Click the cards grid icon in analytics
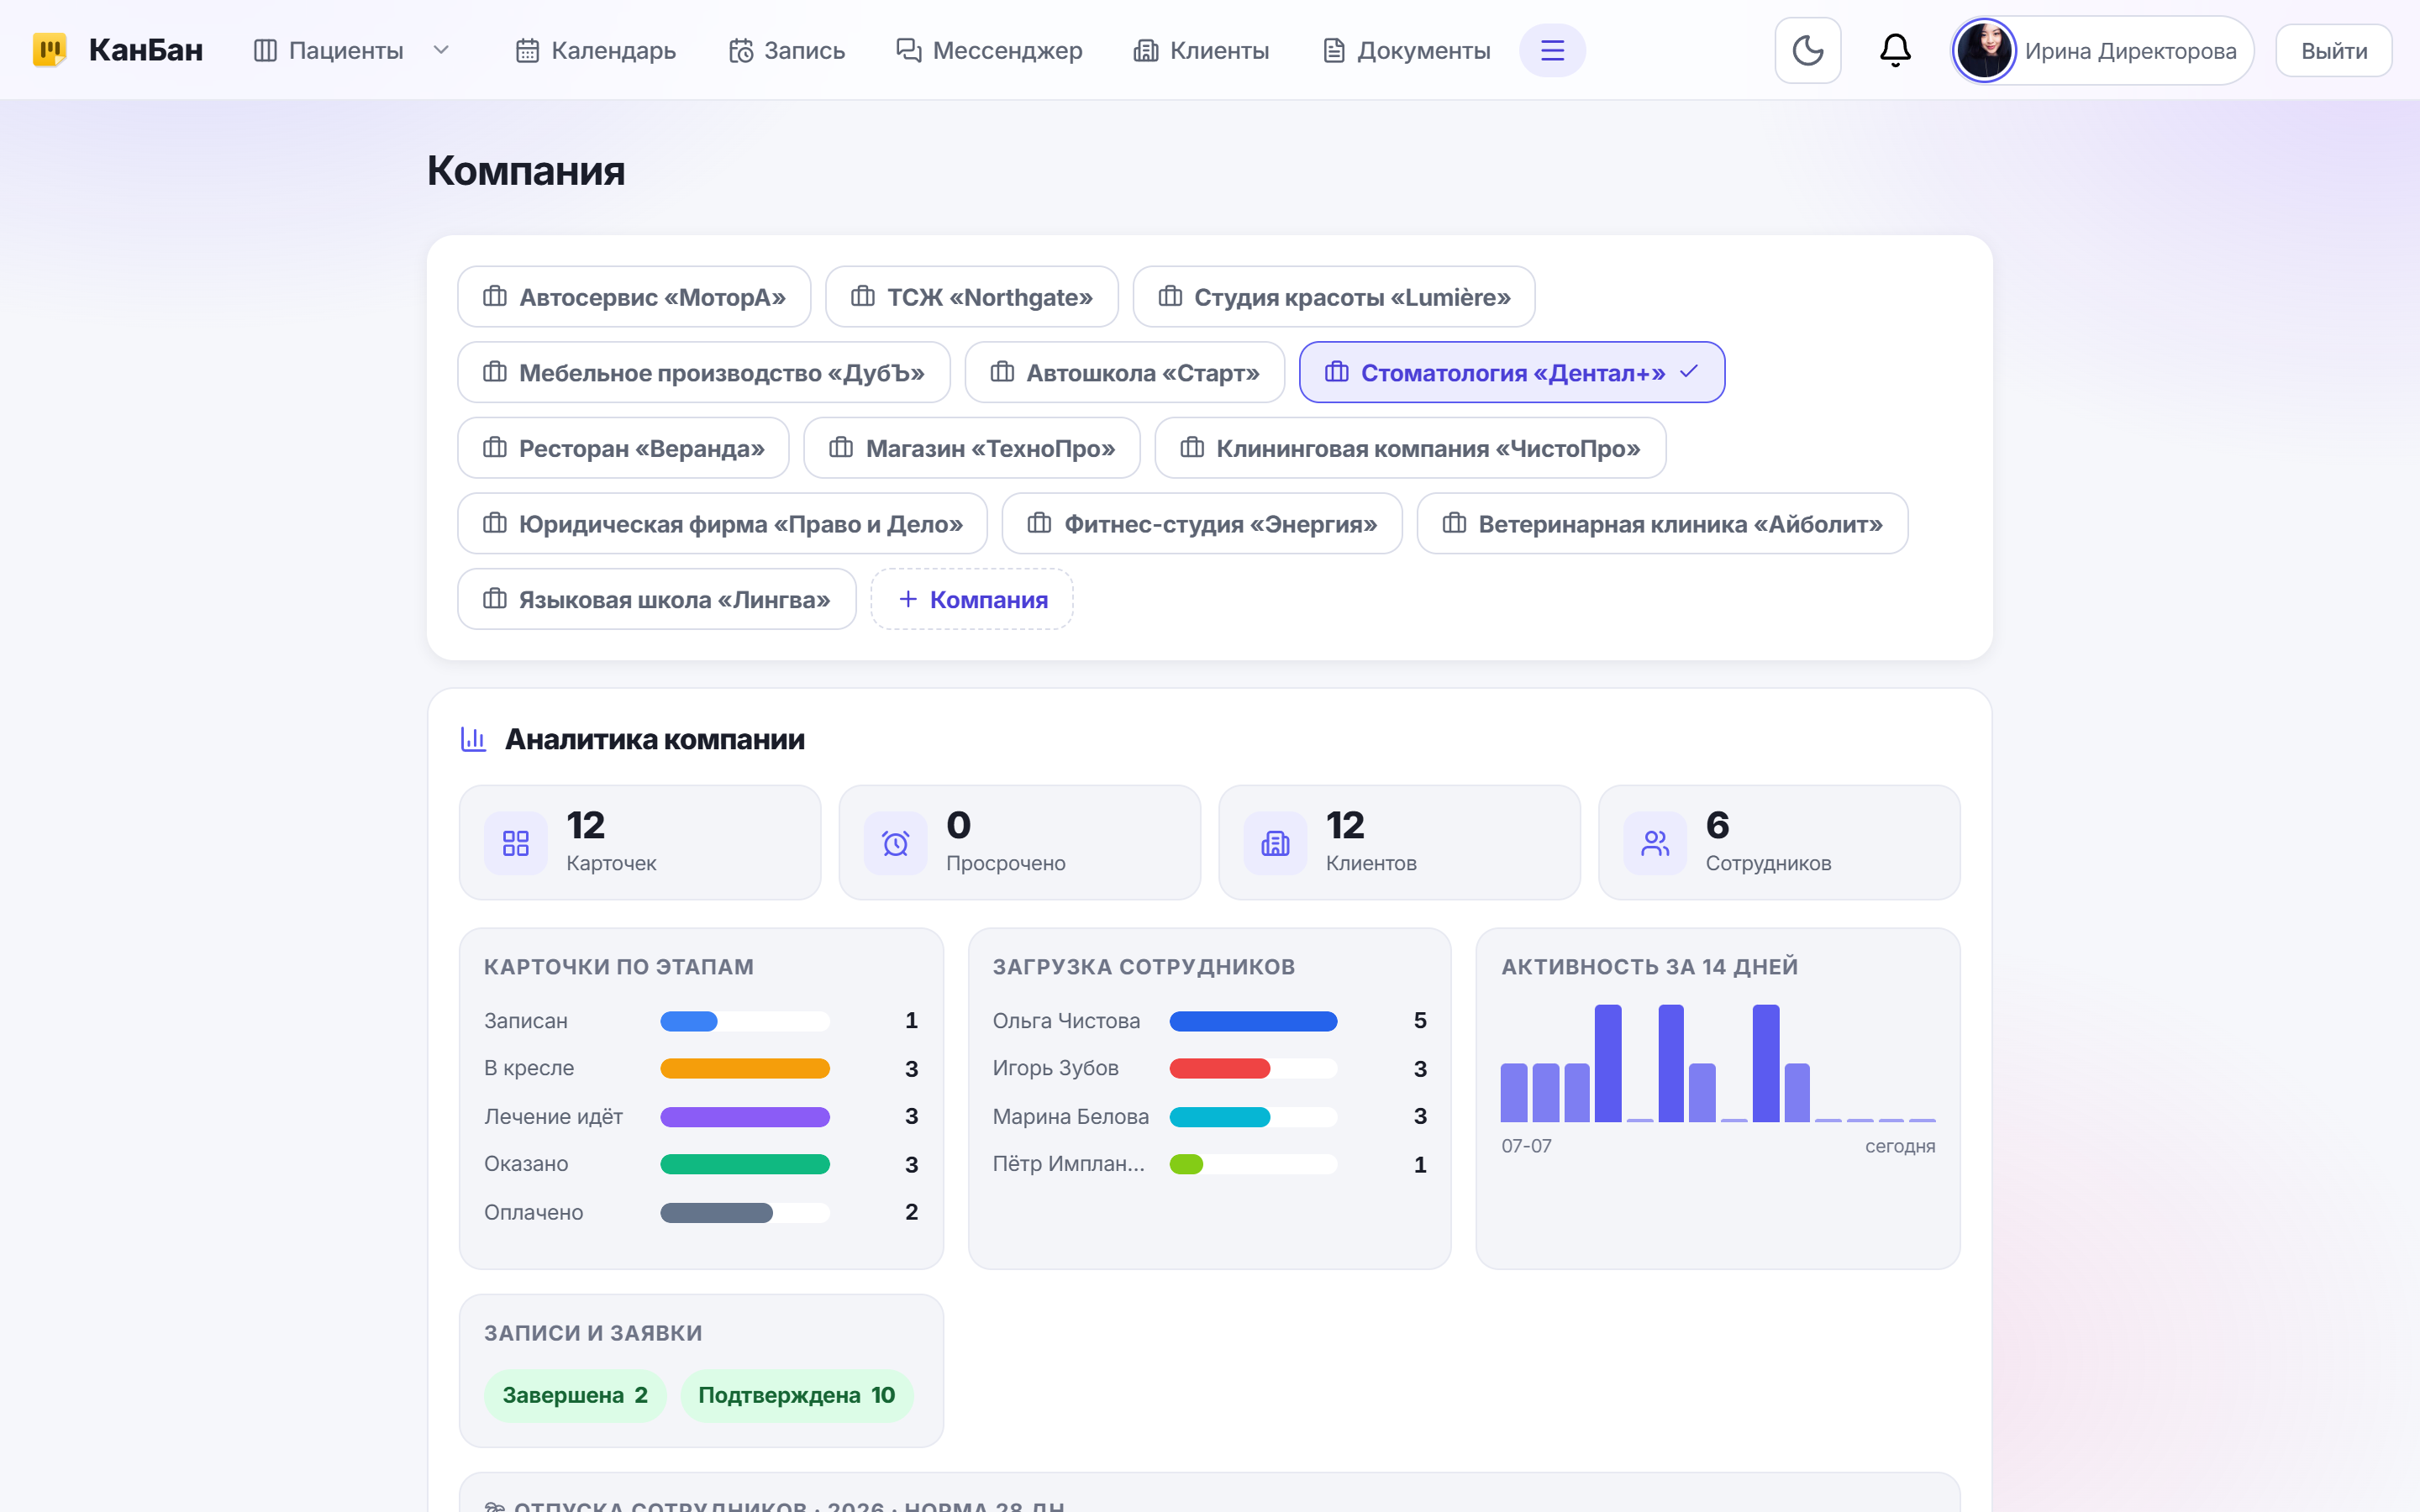The height and width of the screenshot is (1512, 2420). tap(516, 843)
